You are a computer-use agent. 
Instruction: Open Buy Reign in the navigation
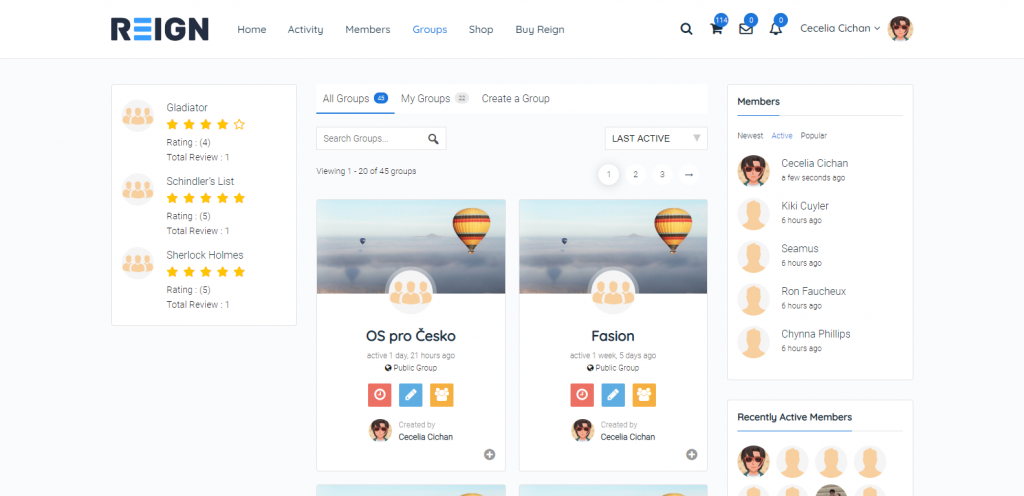click(540, 29)
